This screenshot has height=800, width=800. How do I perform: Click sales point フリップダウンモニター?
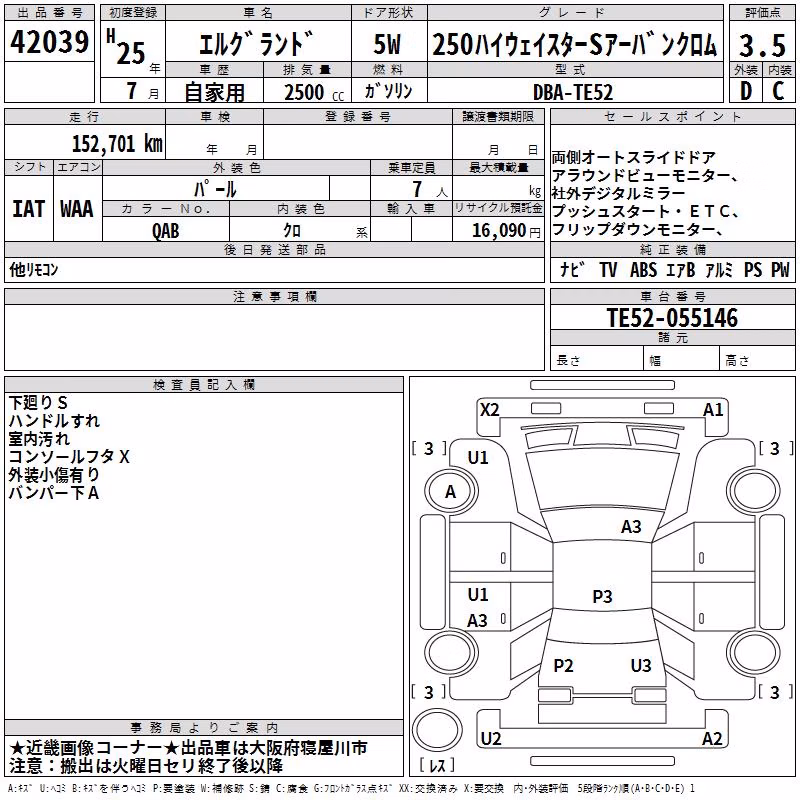(x=637, y=229)
